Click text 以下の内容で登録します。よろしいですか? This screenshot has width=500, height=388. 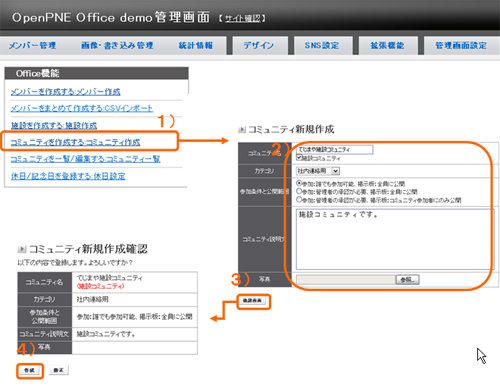tap(75, 263)
